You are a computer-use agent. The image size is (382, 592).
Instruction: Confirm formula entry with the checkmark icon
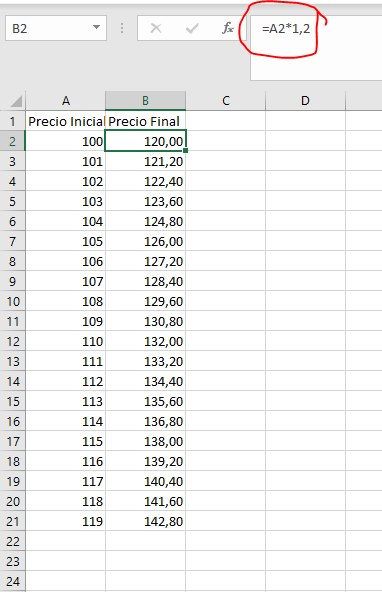(x=192, y=28)
